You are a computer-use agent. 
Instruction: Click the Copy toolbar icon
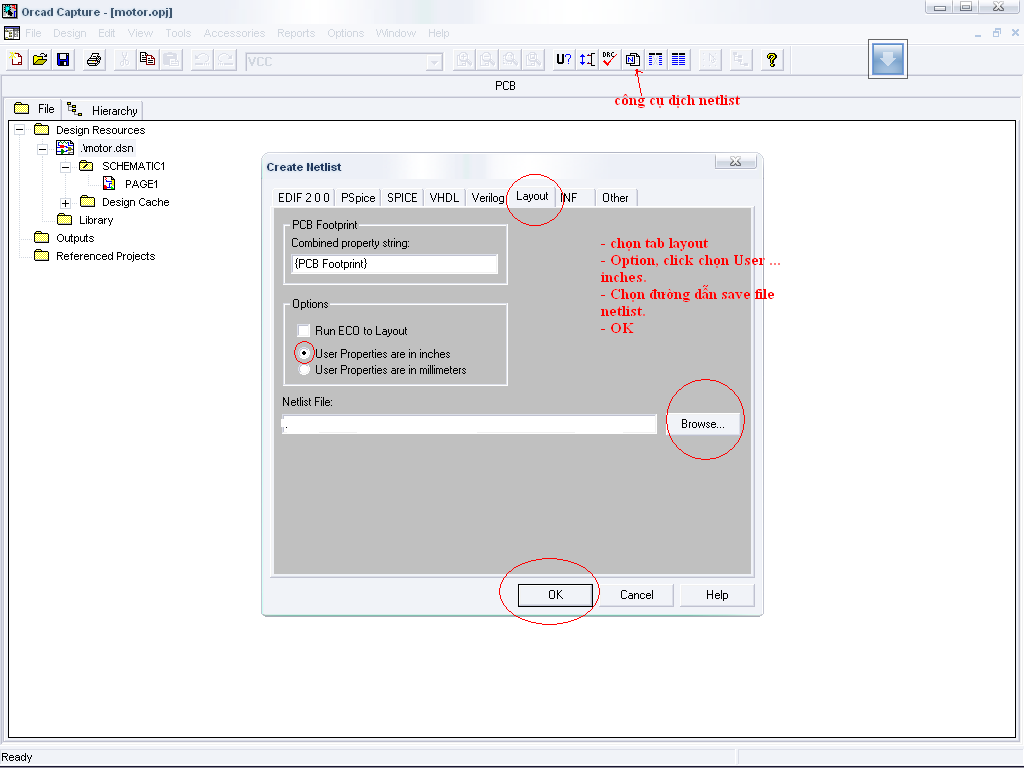coord(148,60)
